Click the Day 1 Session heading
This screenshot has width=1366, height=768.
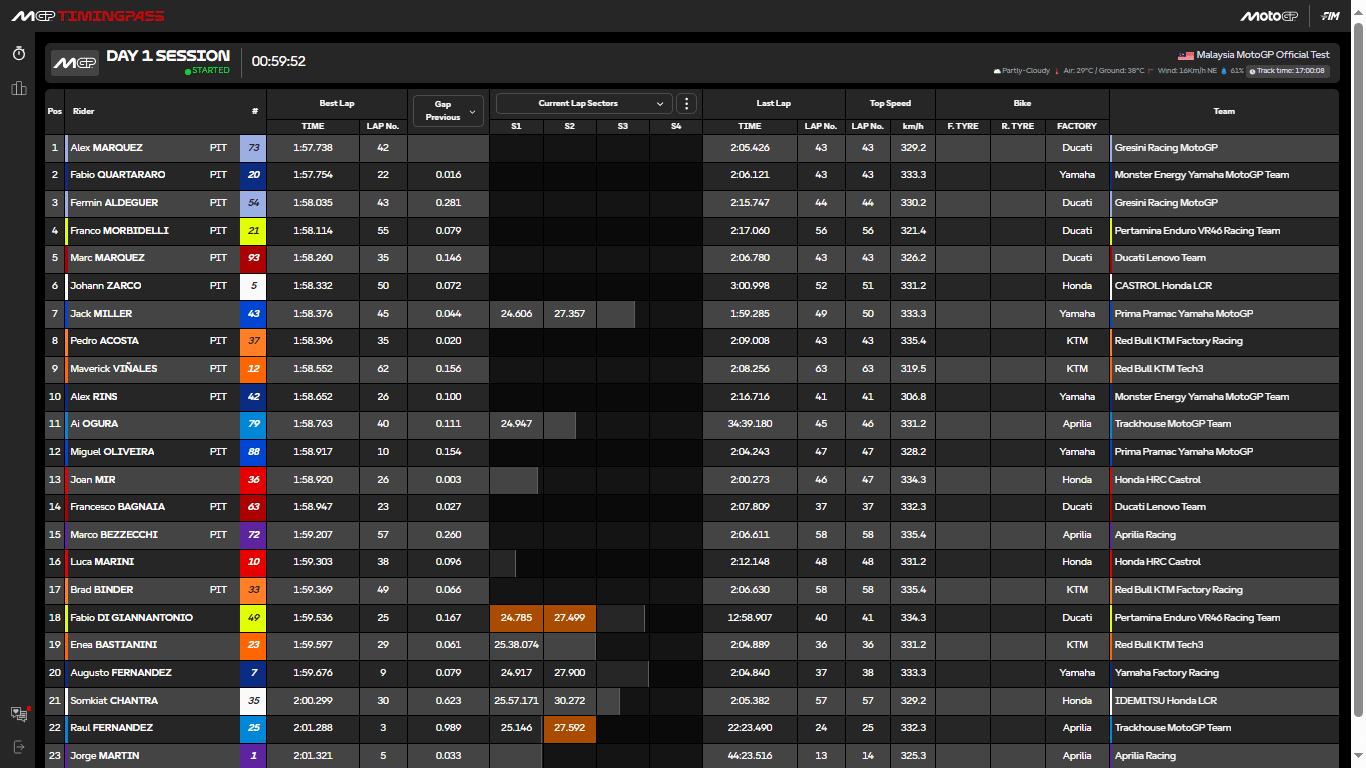[x=168, y=55]
